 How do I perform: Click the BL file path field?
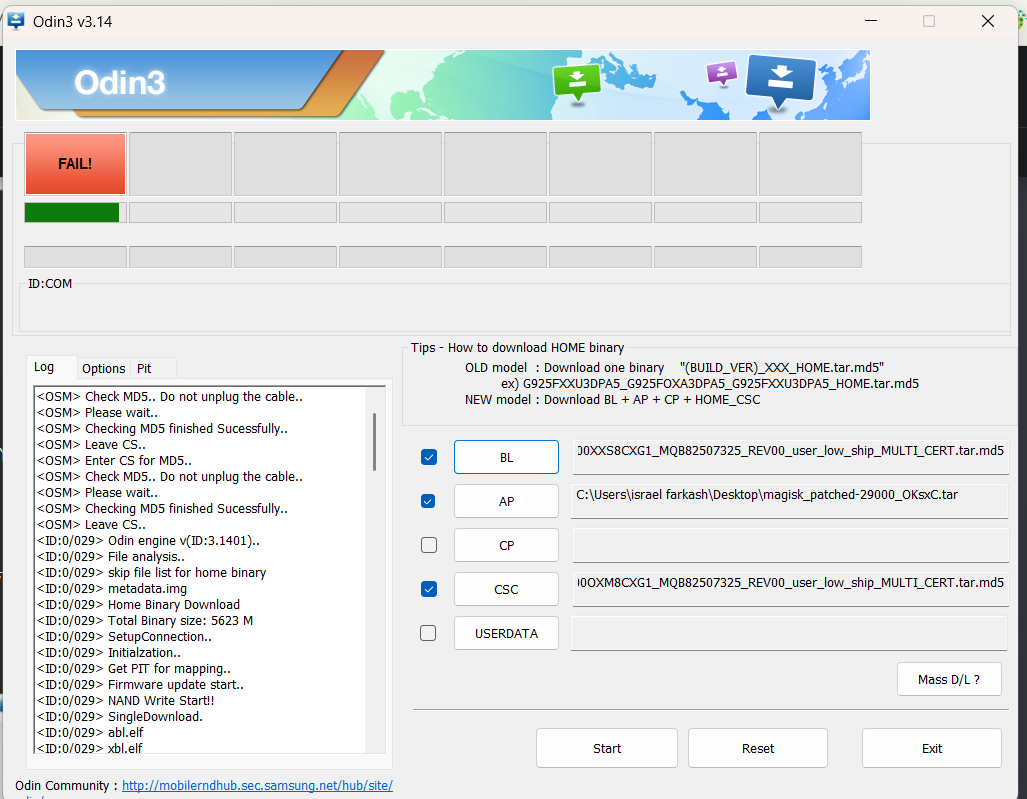tap(791, 456)
